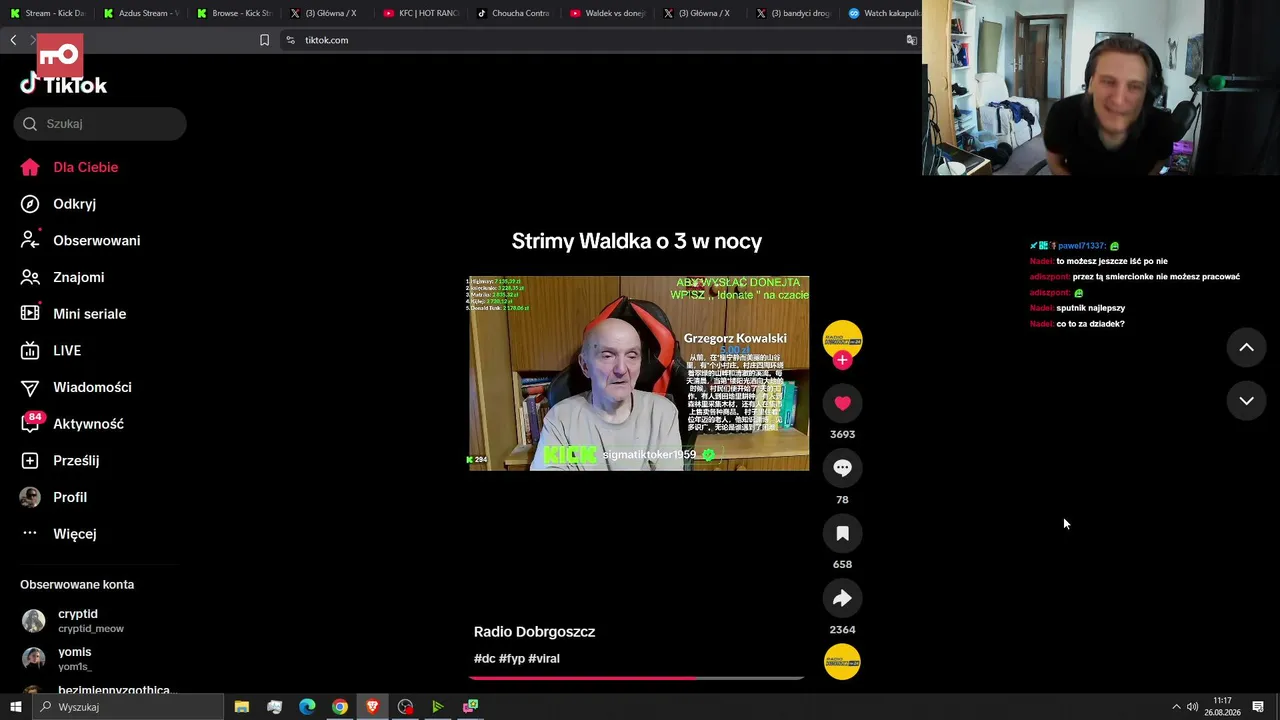Open Wiadomości messages
1280x720 pixels.
(76, 387)
